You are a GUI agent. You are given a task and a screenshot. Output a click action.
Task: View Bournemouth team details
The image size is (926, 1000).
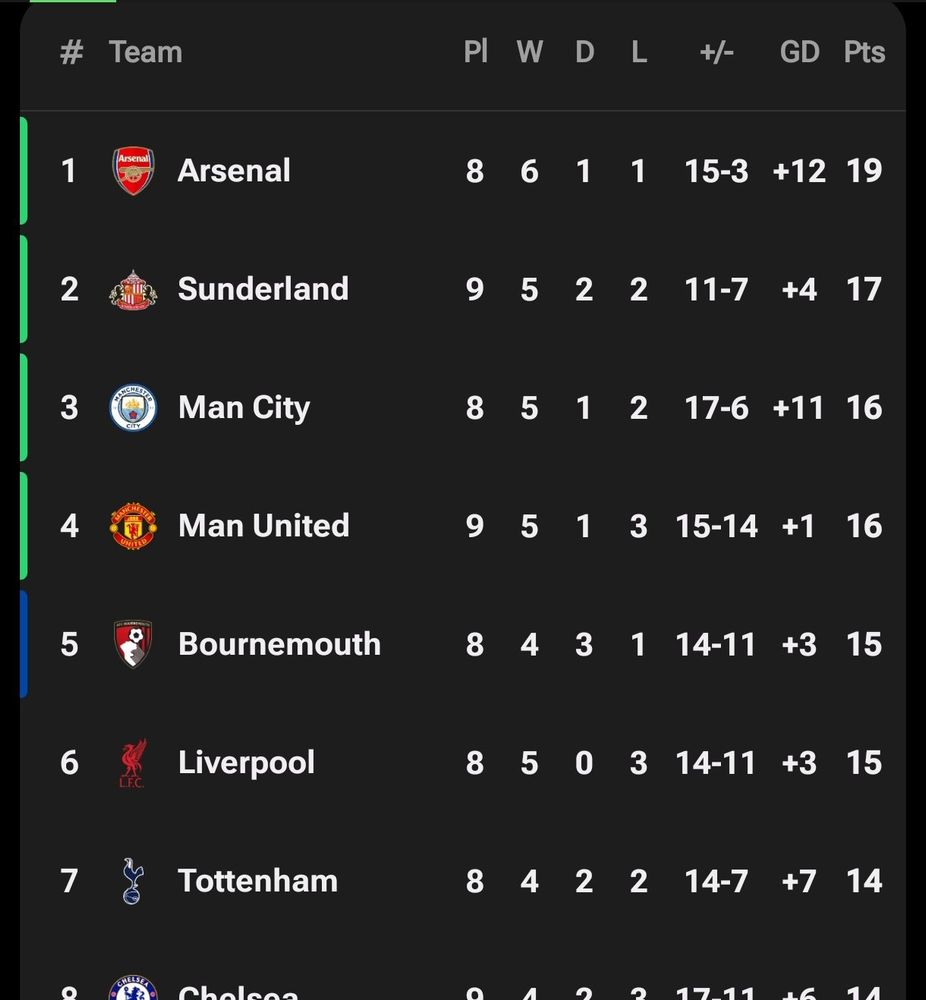pos(279,644)
